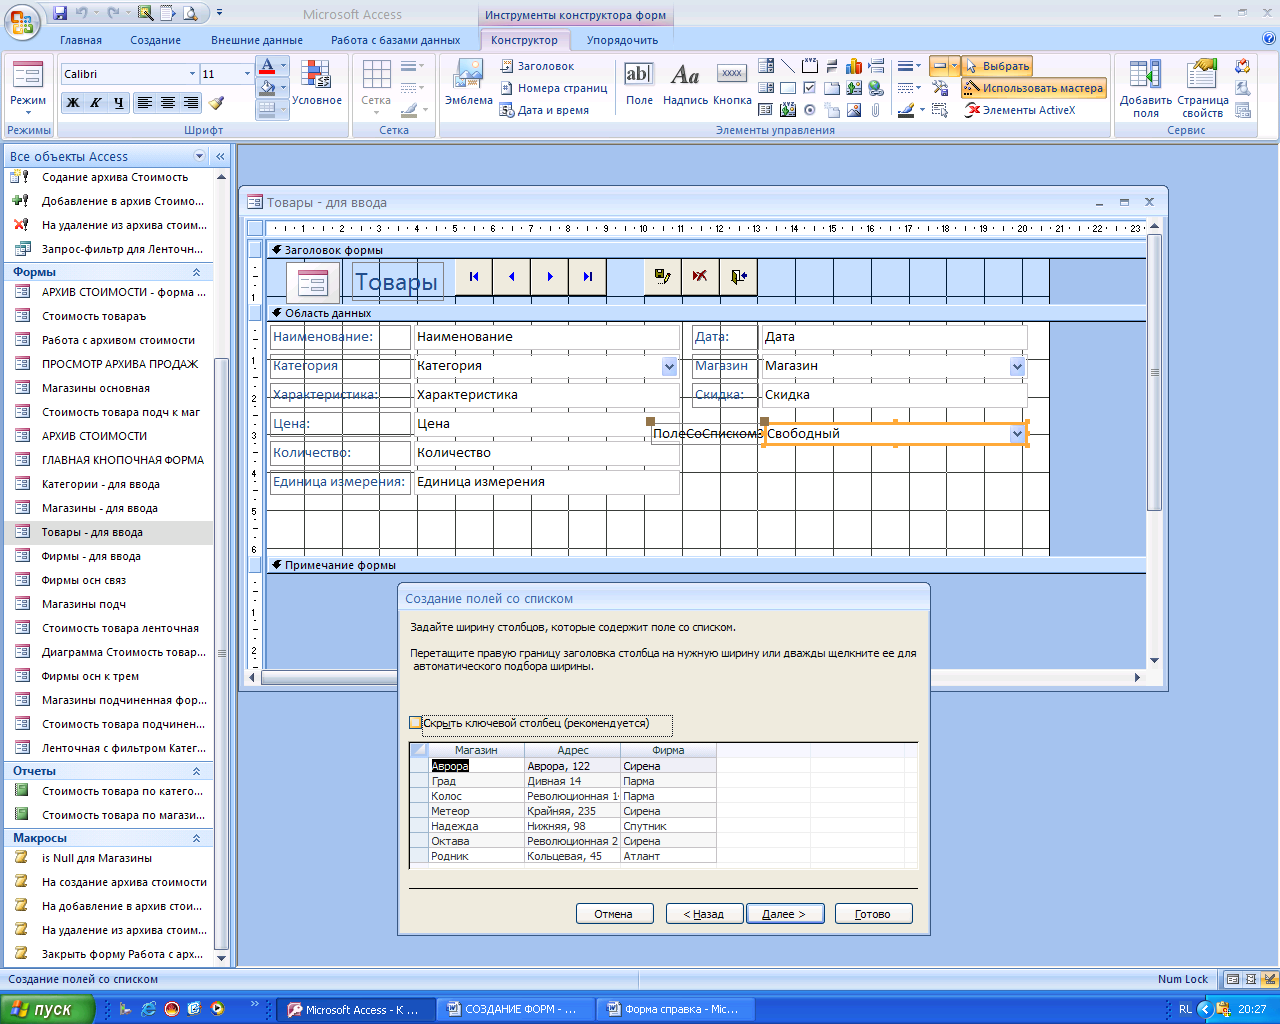Click the Назад button in wizard
1280x1024 pixels.
pyautogui.click(x=703, y=914)
